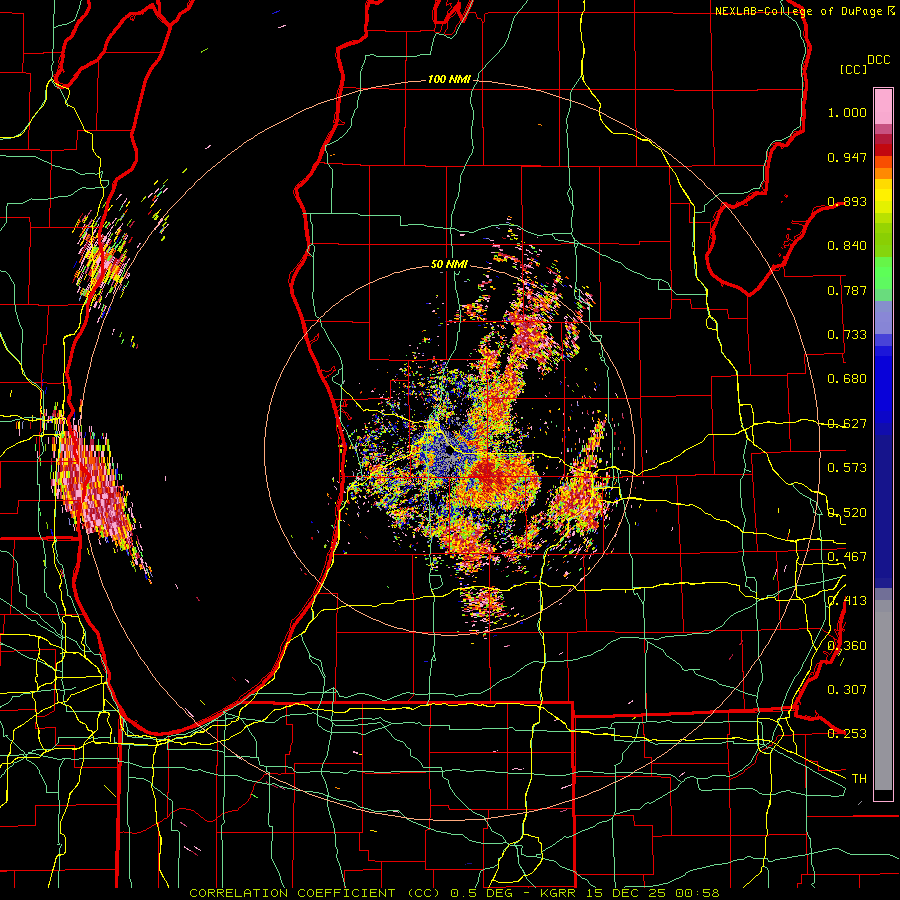Screen dimensions: 900x900
Task: Click the [CC] legend unit label
Action: click(854, 69)
